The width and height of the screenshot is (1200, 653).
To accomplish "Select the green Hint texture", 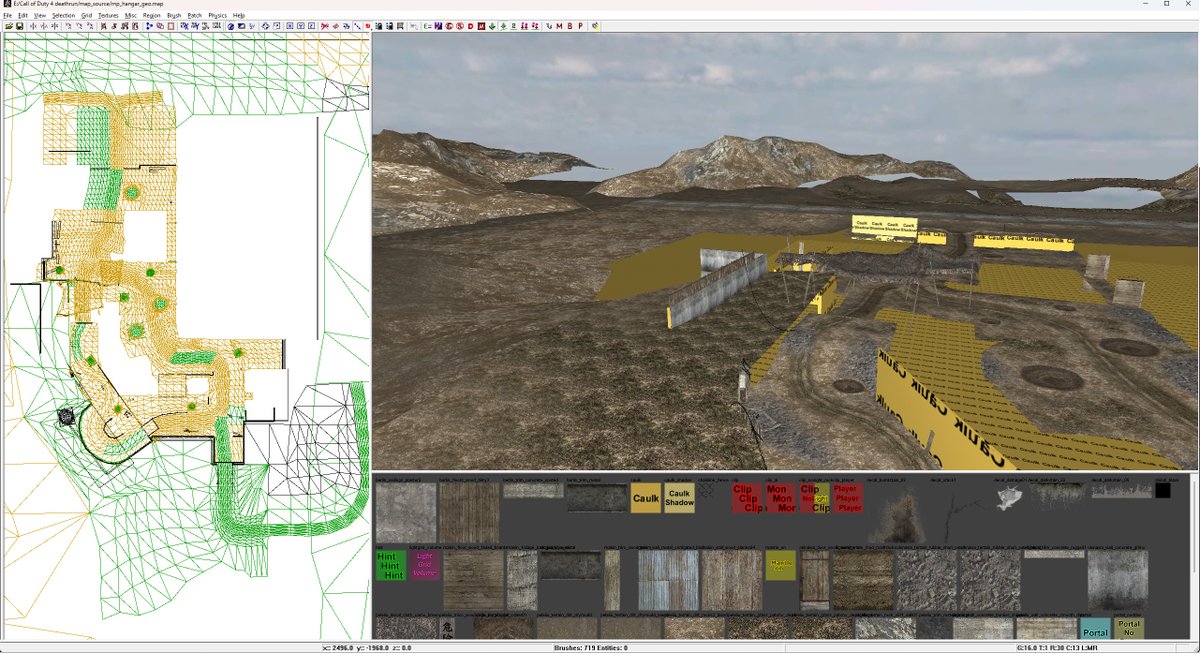I will (x=392, y=566).
